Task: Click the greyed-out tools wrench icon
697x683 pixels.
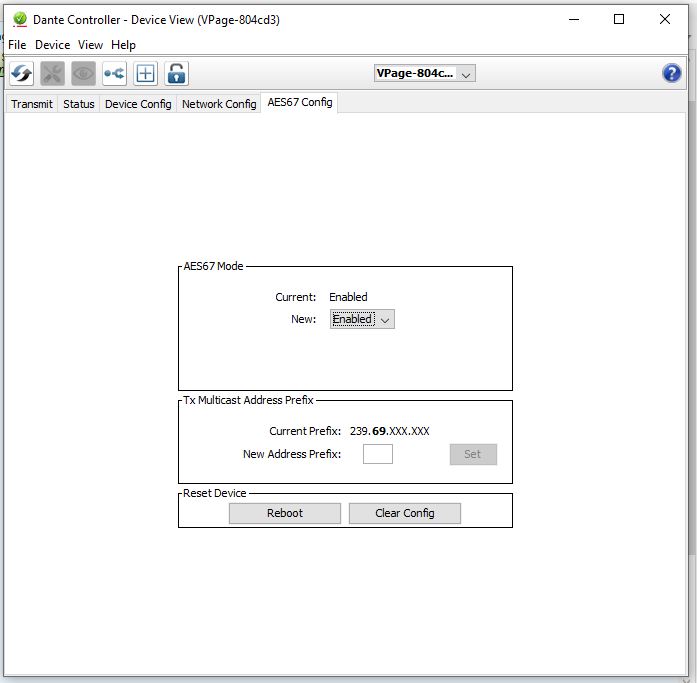Action: [x=52, y=73]
